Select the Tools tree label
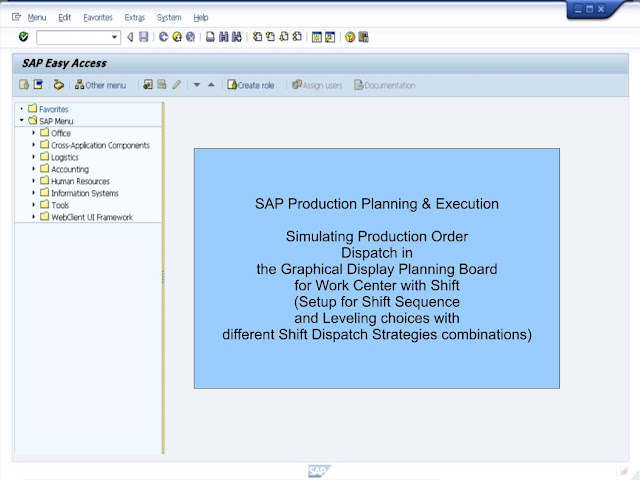Viewport: 640px width, 480px height. point(60,205)
